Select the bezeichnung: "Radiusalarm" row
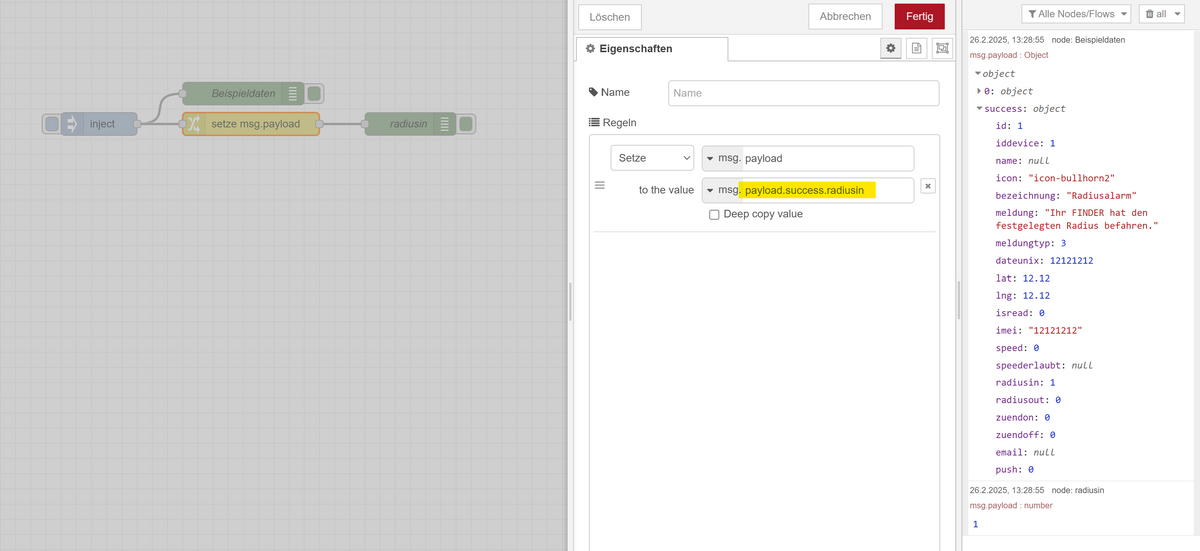The image size is (1200, 551). click(x=1066, y=195)
